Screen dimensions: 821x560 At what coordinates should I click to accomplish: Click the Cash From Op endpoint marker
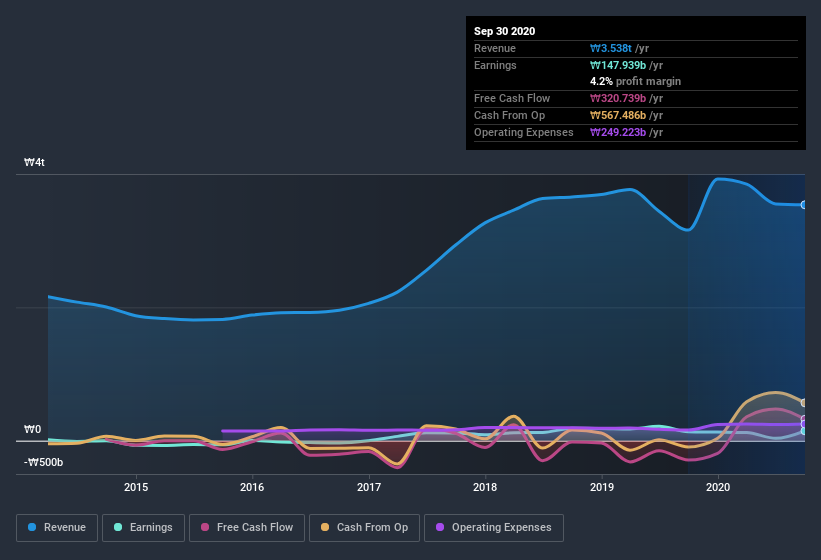click(x=804, y=402)
